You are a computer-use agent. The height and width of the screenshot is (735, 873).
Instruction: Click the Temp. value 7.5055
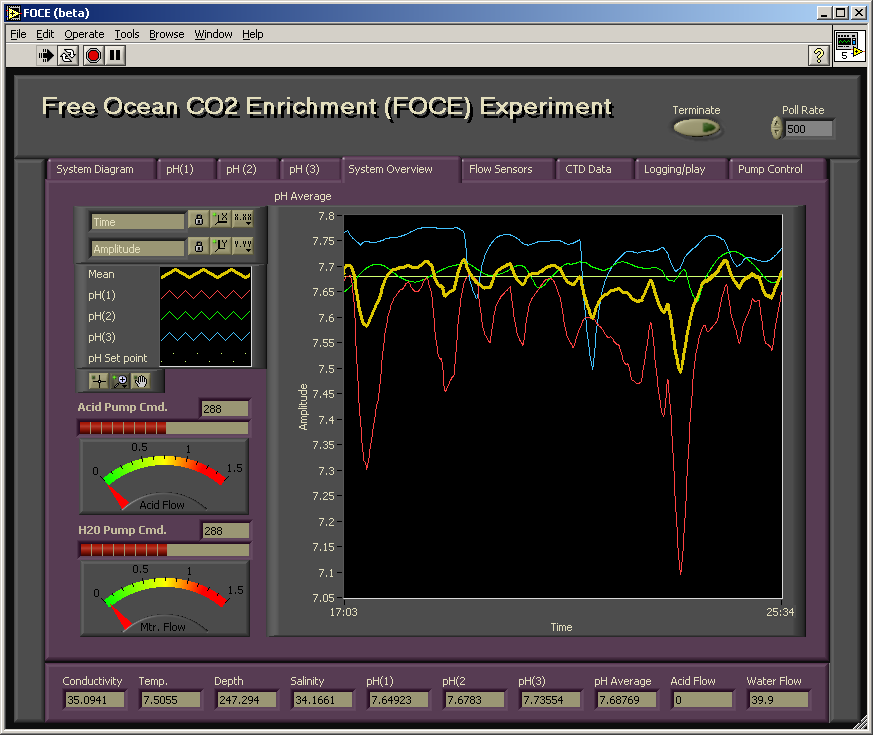click(x=170, y=700)
